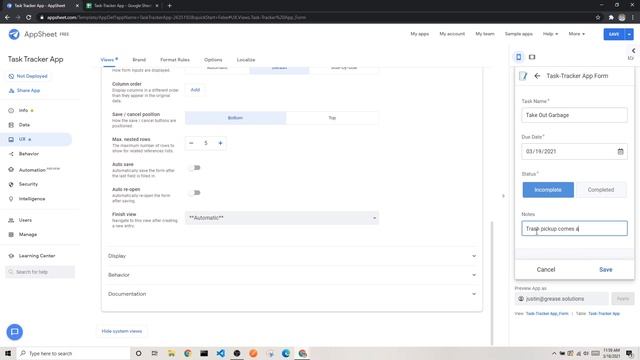The height and width of the screenshot is (360, 640).
Task: Open the Users sidebar icon
Action: click(x=11, y=220)
